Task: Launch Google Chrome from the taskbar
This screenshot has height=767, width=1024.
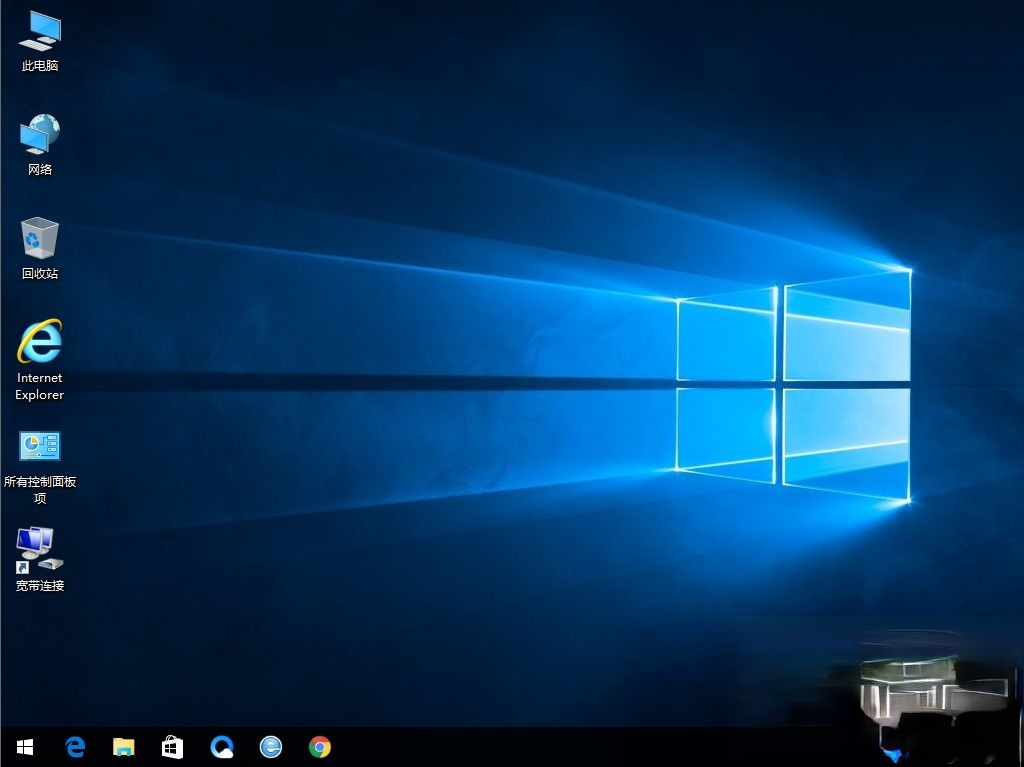Action: [x=320, y=747]
